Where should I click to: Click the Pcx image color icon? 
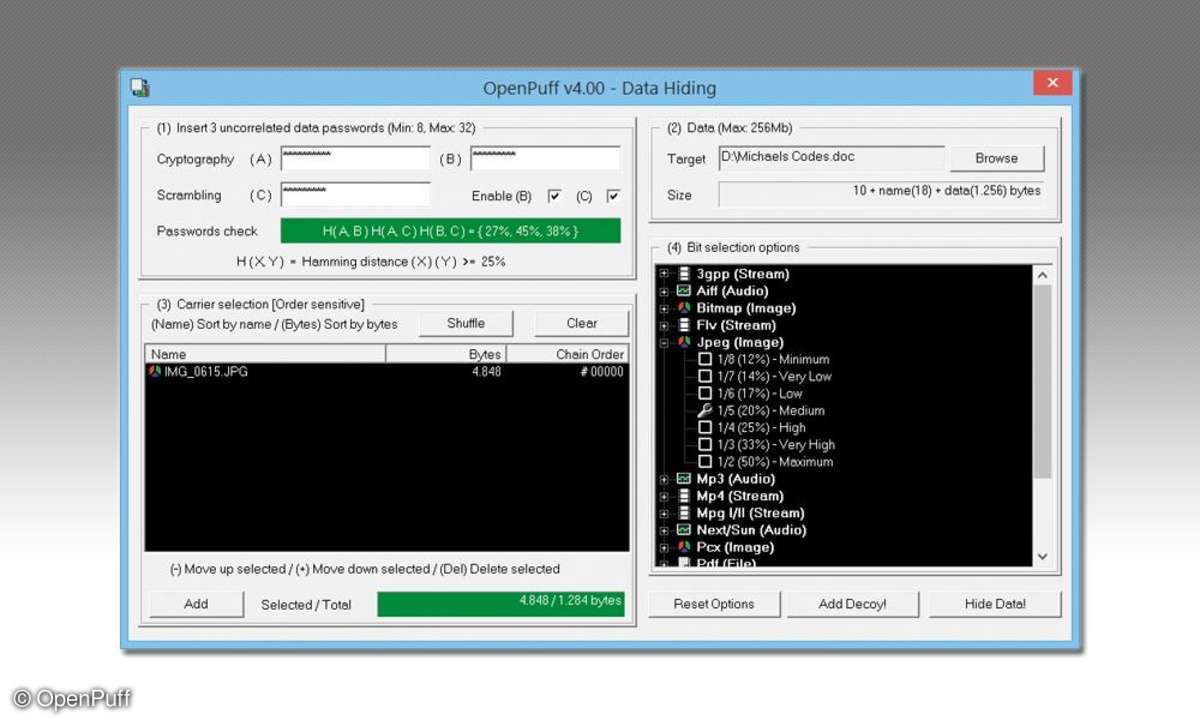point(684,547)
